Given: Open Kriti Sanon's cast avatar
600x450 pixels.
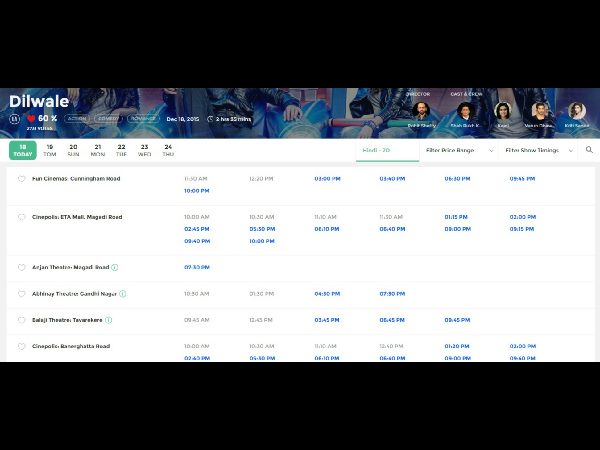Looking at the screenshot, I should (577, 111).
